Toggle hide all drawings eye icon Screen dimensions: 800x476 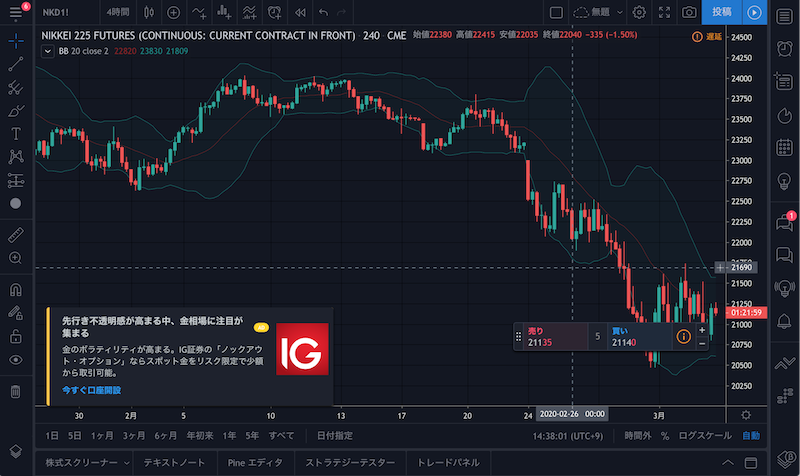[x=15, y=359]
